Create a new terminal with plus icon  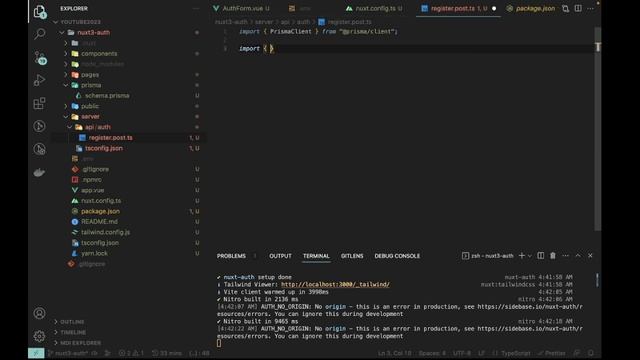coord(522,256)
